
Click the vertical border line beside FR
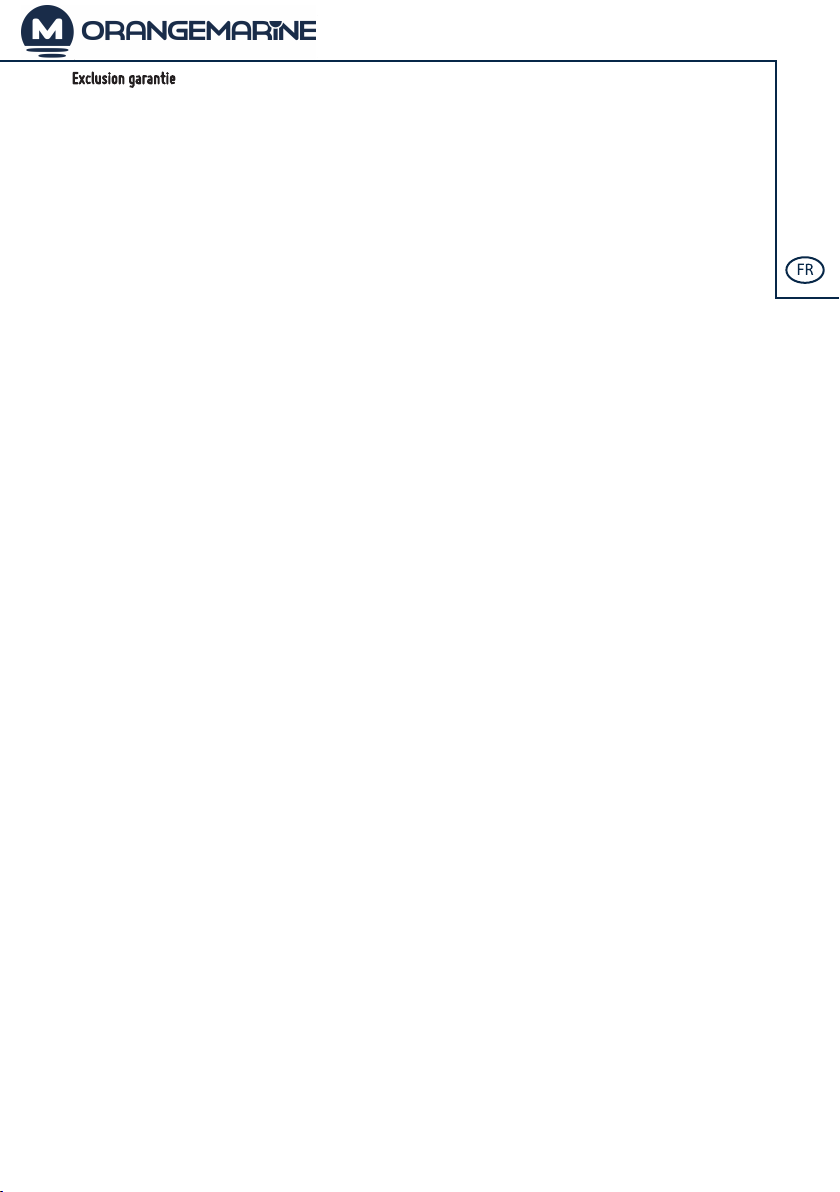click(775, 179)
